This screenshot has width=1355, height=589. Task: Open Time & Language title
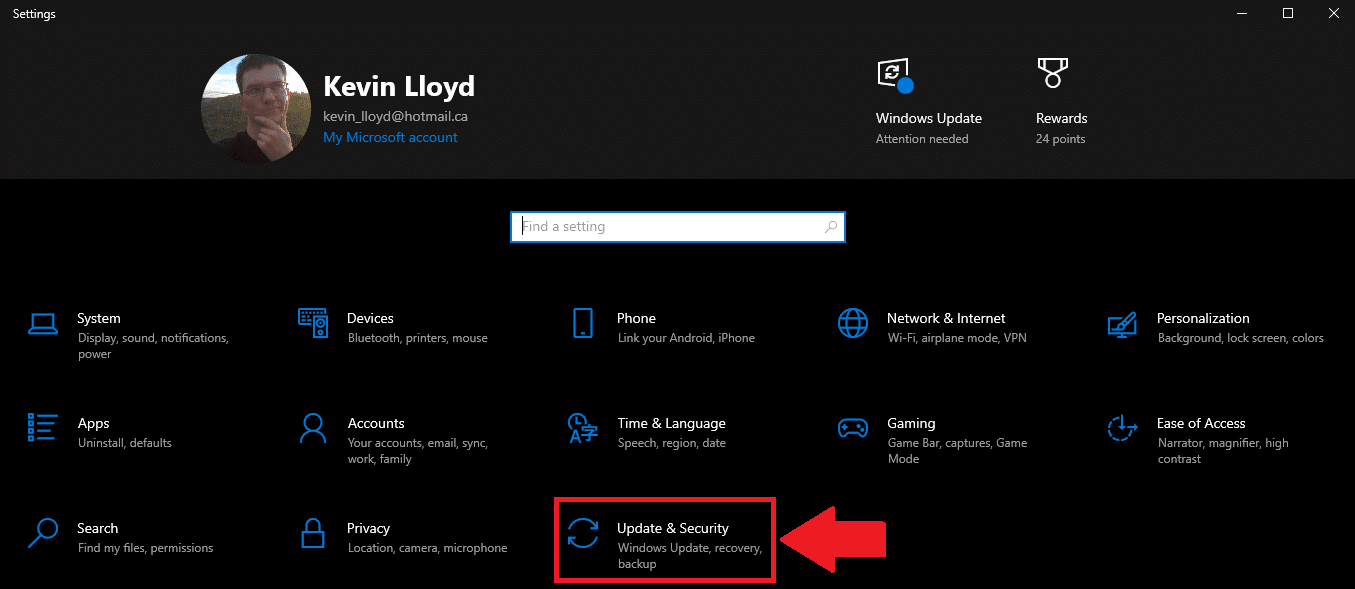click(x=672, y=423)
